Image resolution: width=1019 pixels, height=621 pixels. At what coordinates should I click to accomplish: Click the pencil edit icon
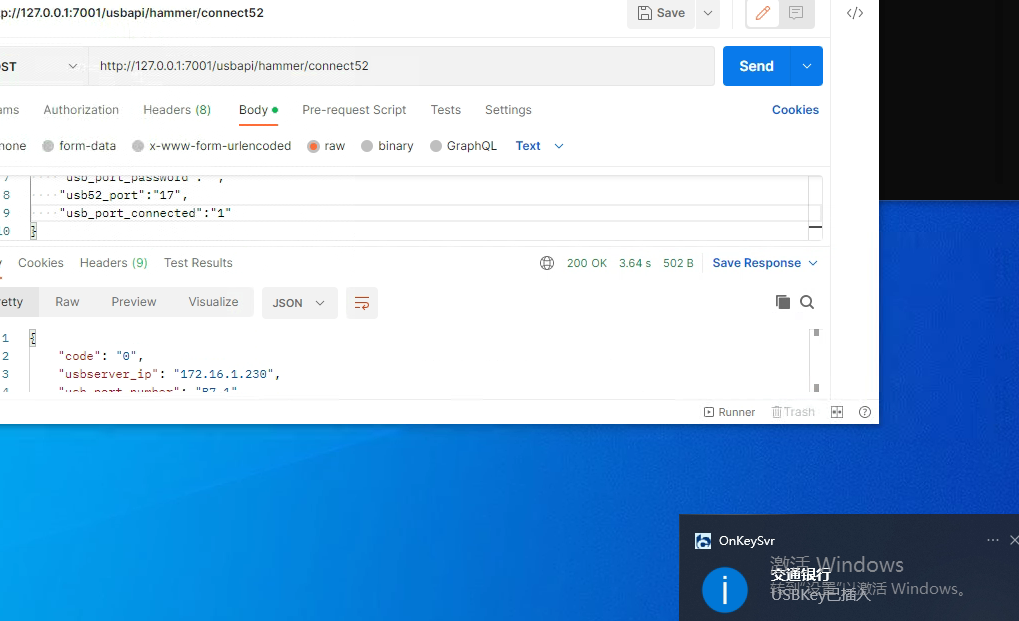(x=763, y=13)
